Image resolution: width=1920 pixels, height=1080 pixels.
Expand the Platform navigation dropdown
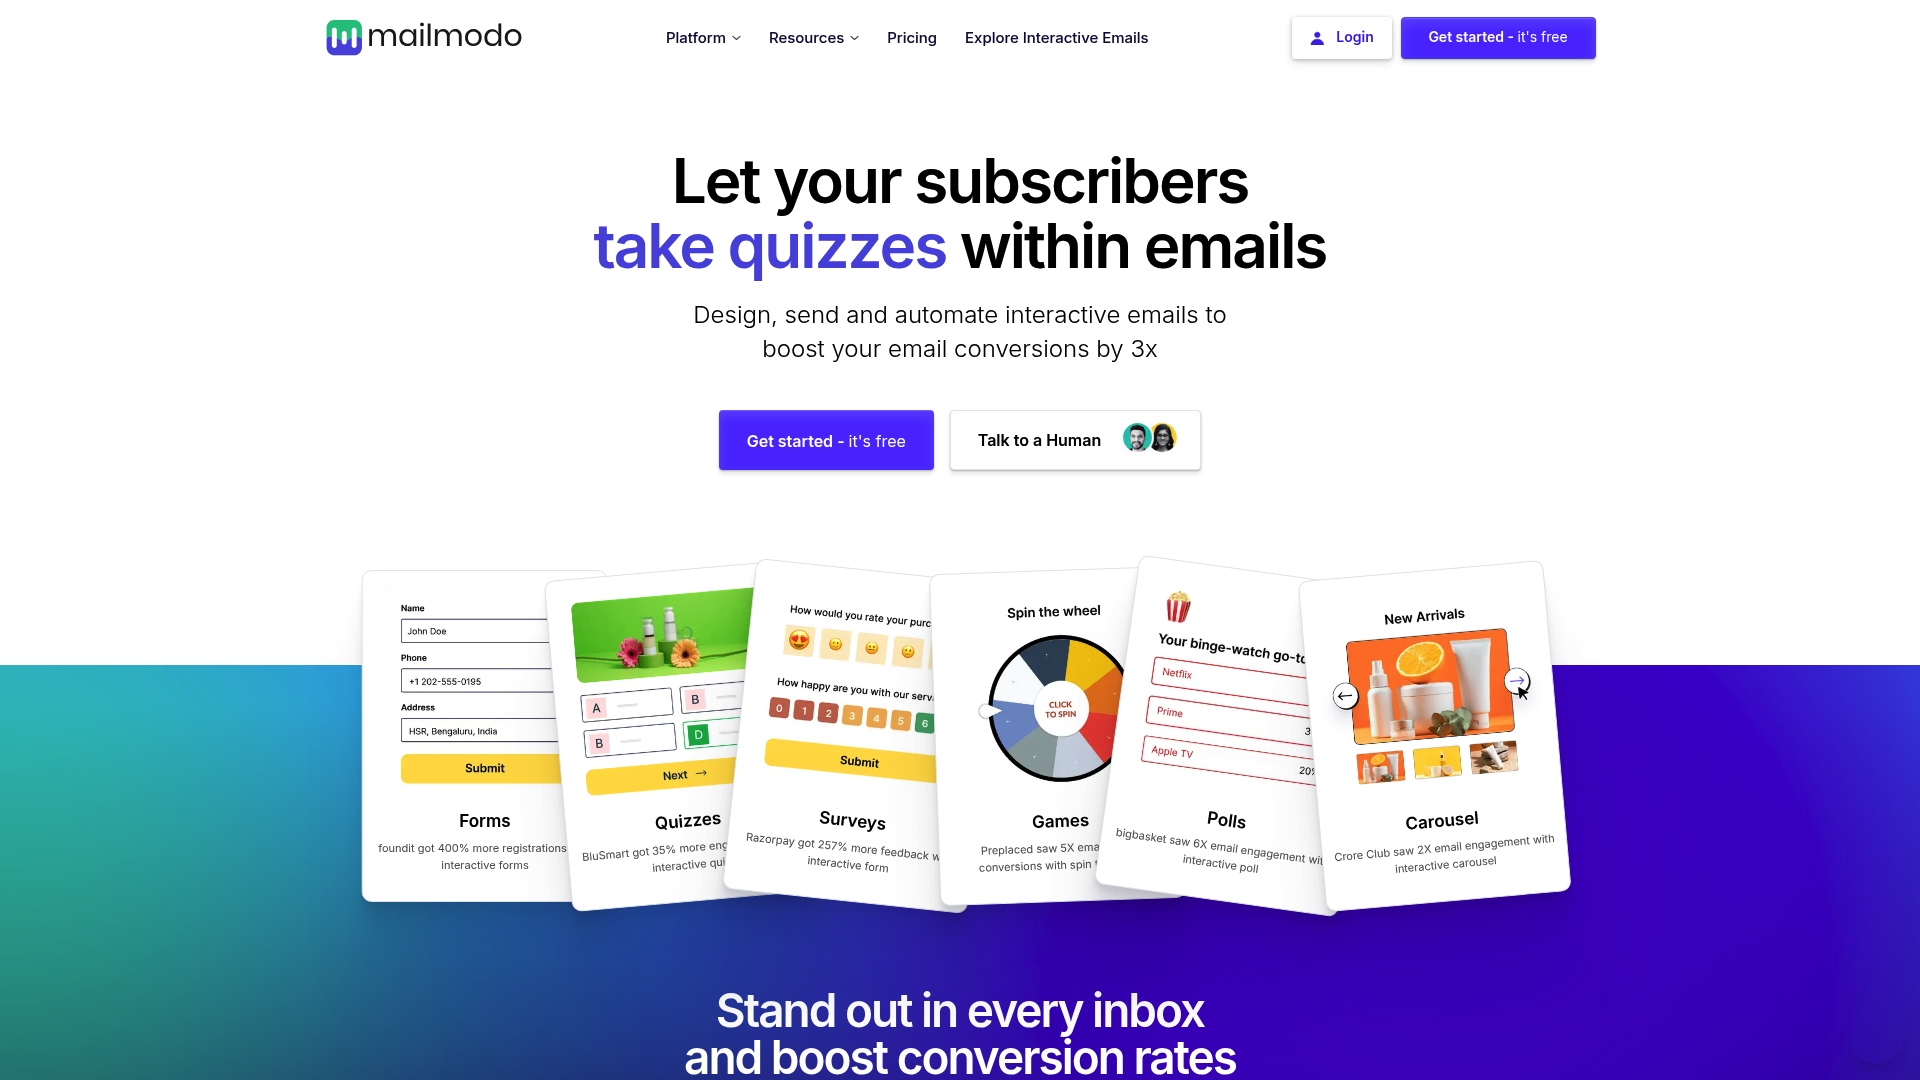703,37
